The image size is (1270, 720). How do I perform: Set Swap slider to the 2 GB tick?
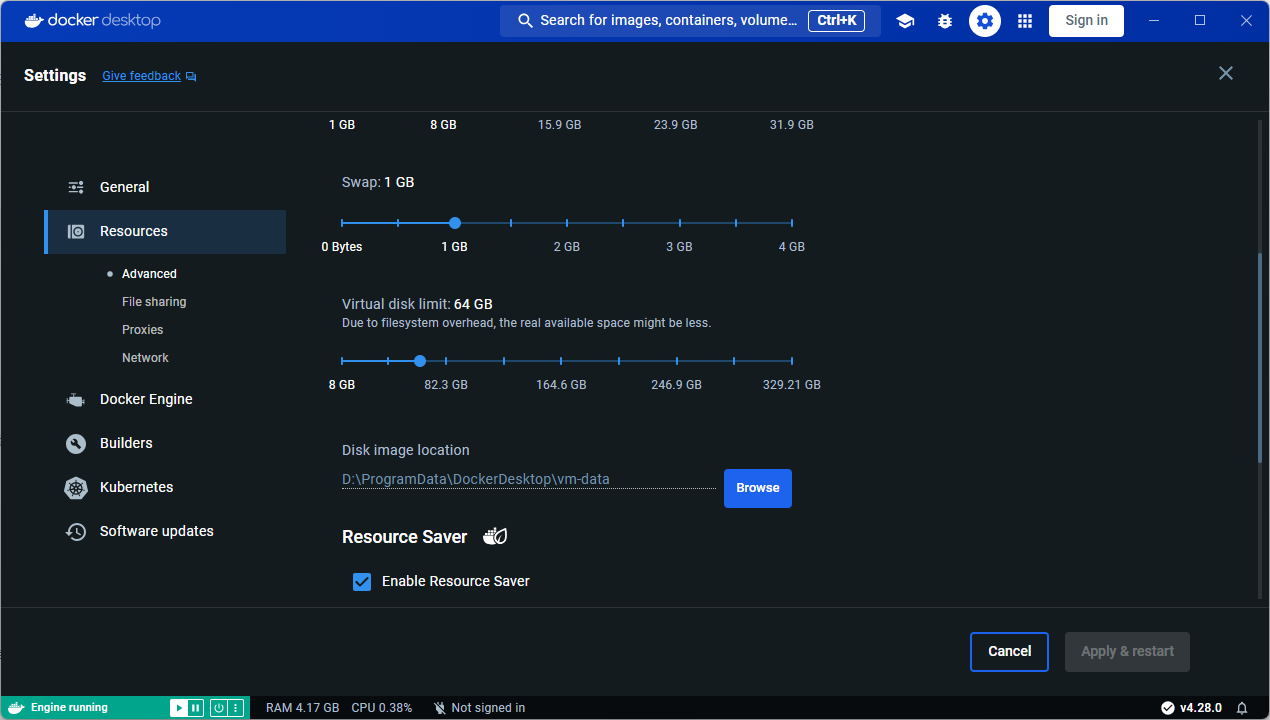pyautogui.click(x=567, y=223)
